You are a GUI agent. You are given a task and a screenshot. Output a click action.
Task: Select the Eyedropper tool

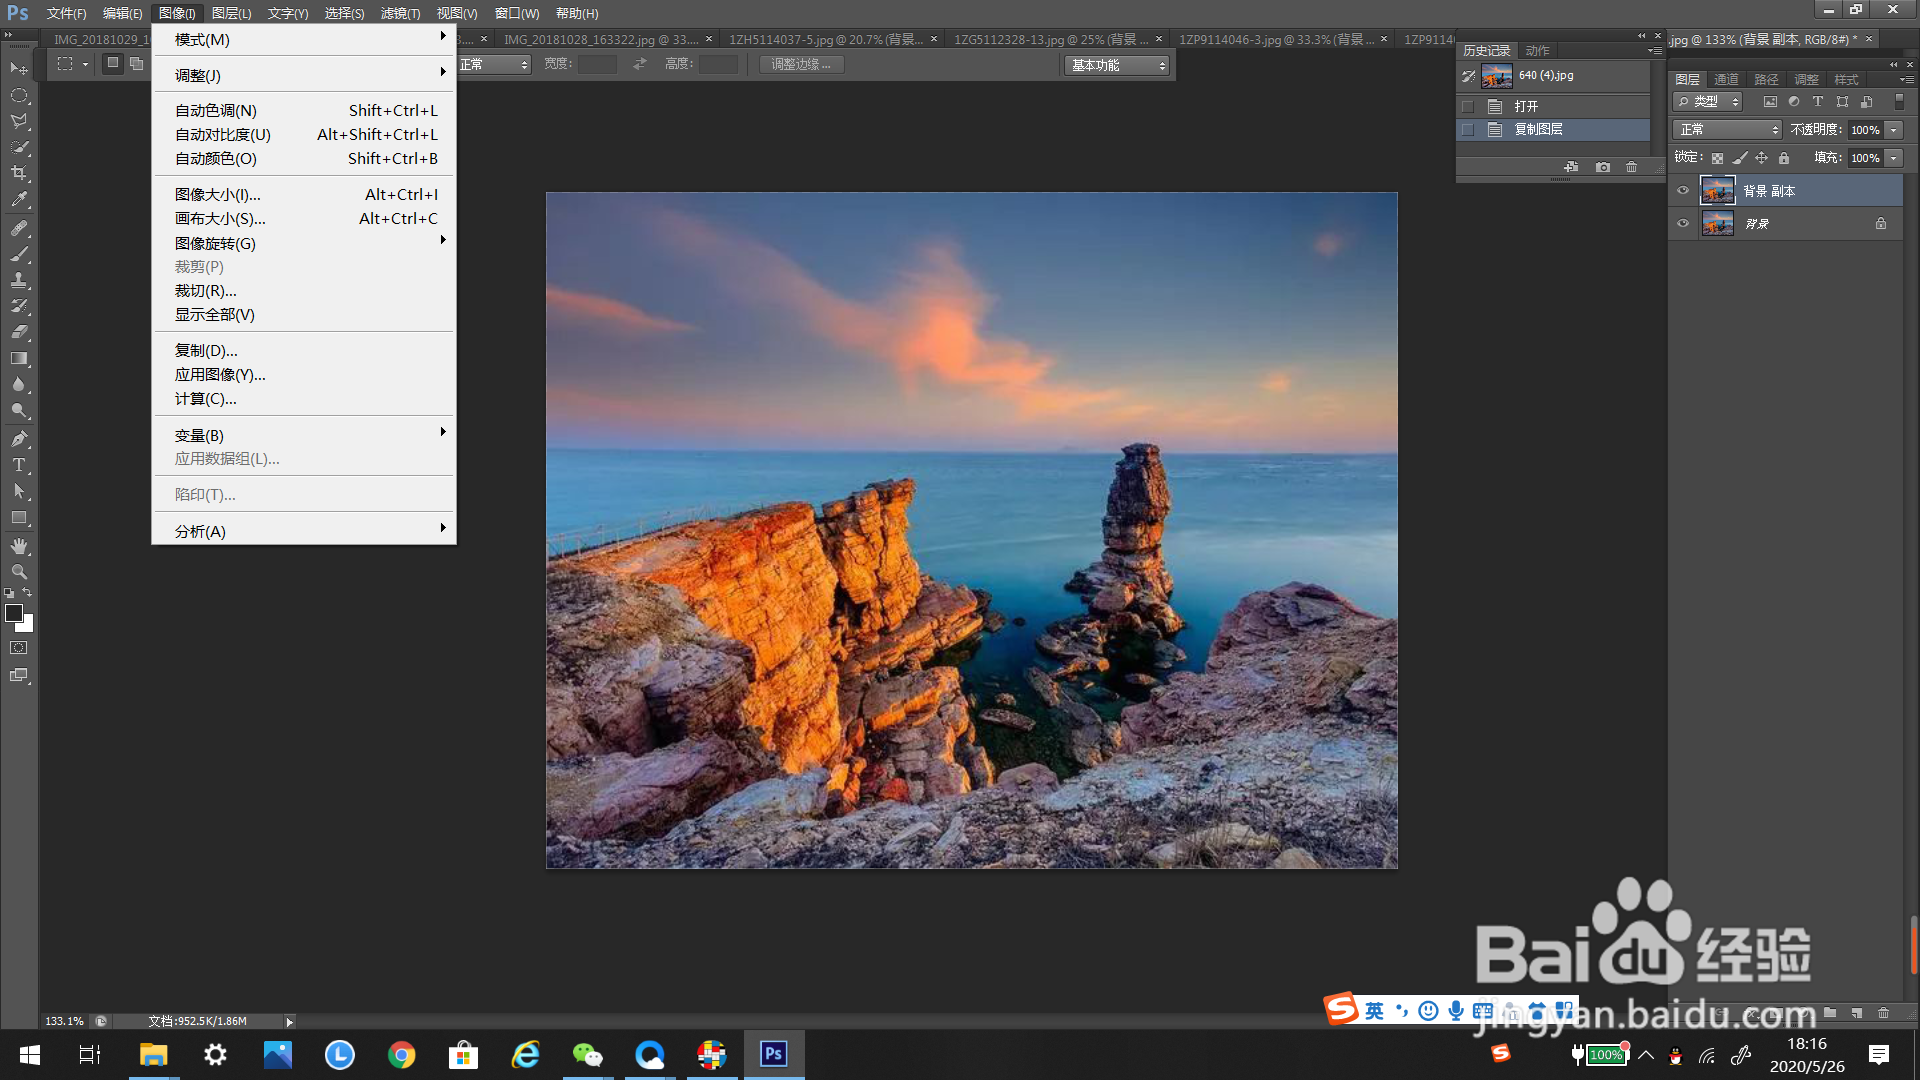(x=19, y=200)
